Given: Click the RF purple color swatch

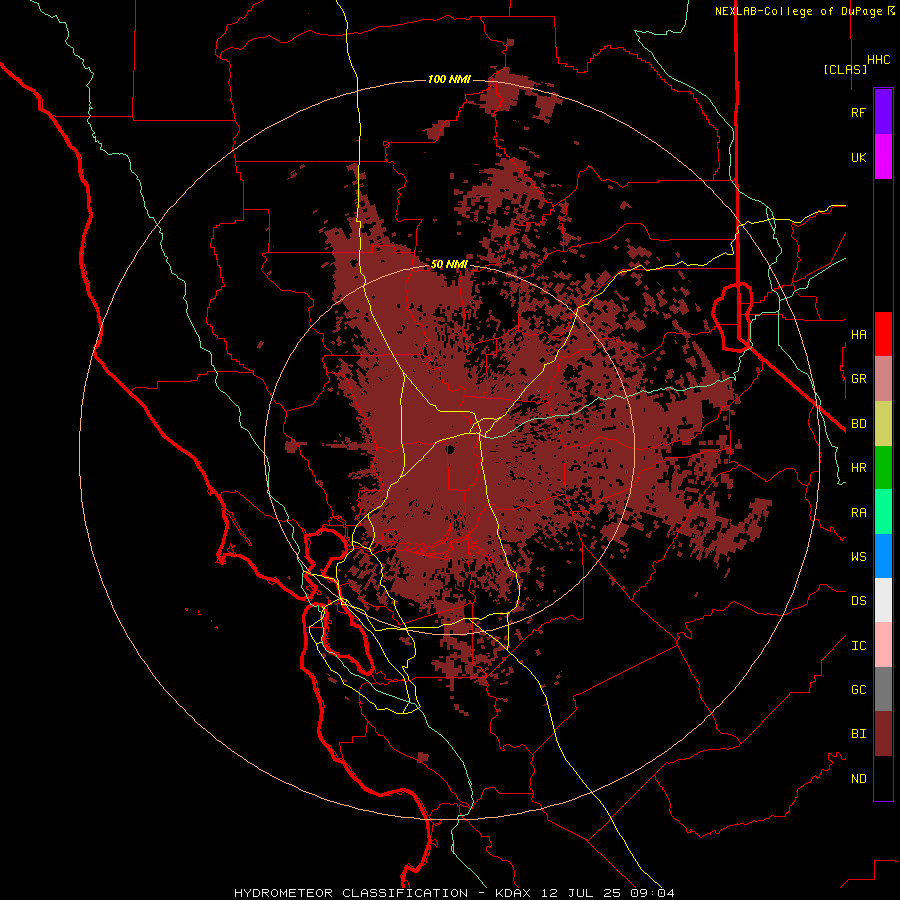Looking at the screenshot, I should coord(883,112).
